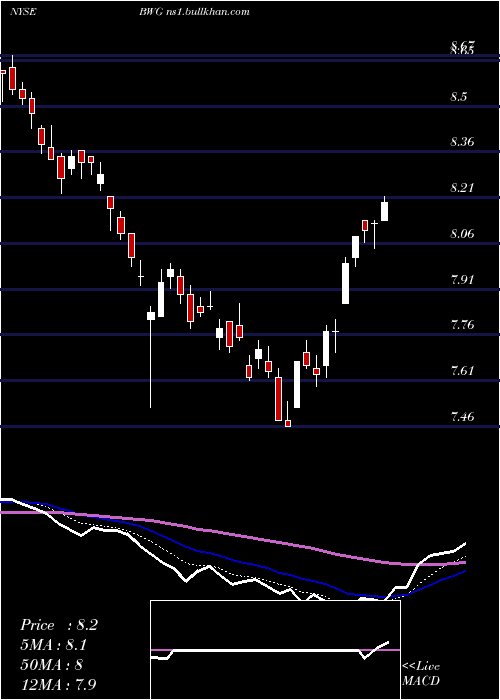500x700 pixels.
Task: Click the 5MA : 8.1 readout
Action: (54, 645)
